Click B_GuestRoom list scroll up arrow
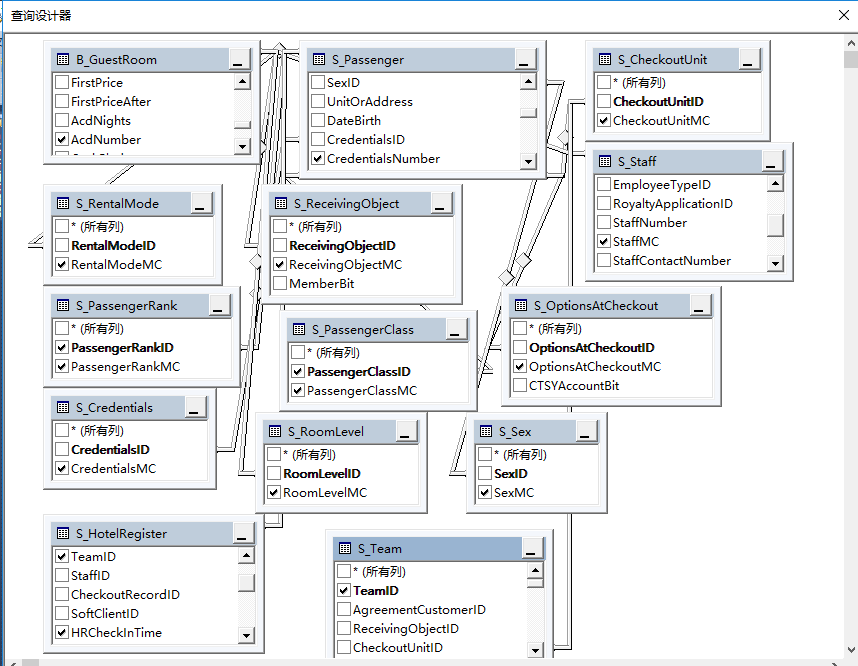The height and width of the screenshot is (666, 858). [242, 82]
